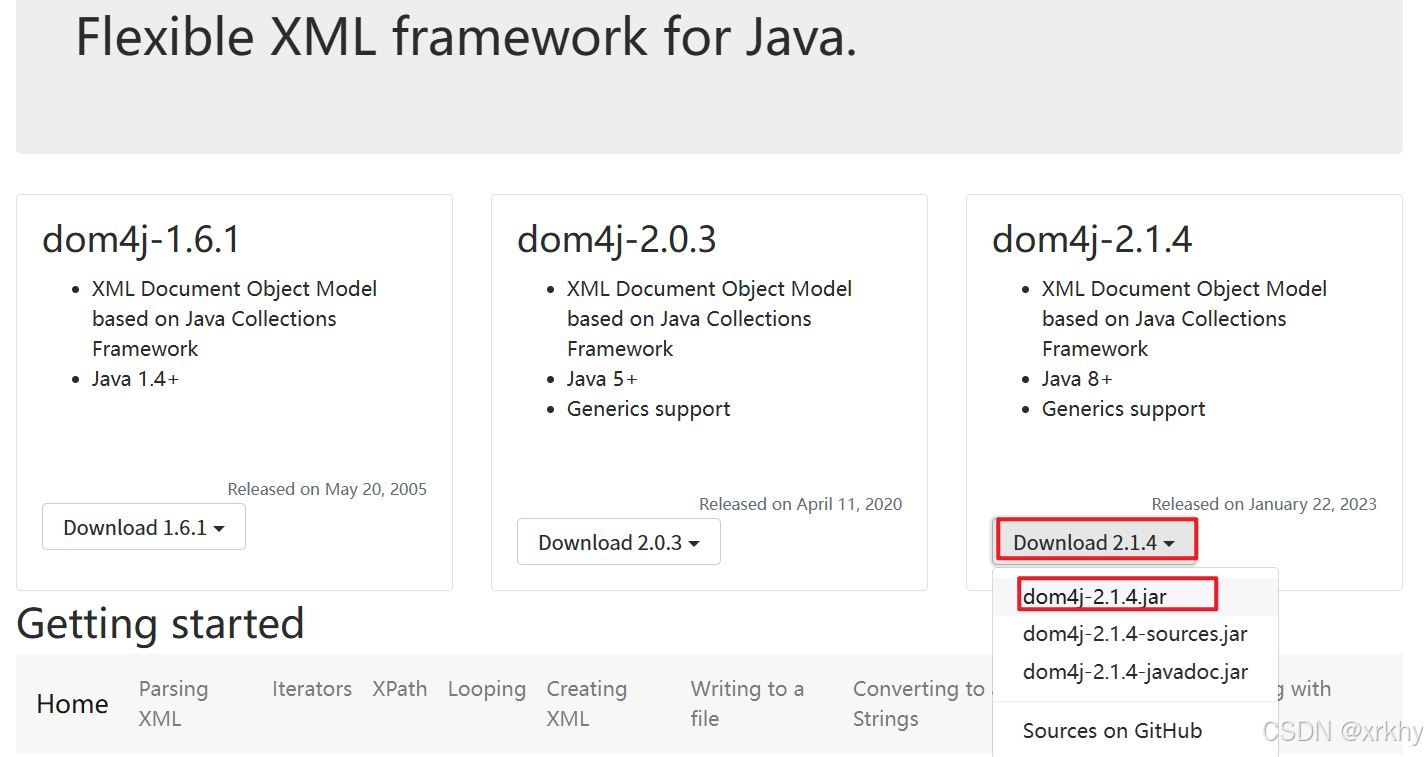Click the dom4j-1.6.1 card heading

141,240
